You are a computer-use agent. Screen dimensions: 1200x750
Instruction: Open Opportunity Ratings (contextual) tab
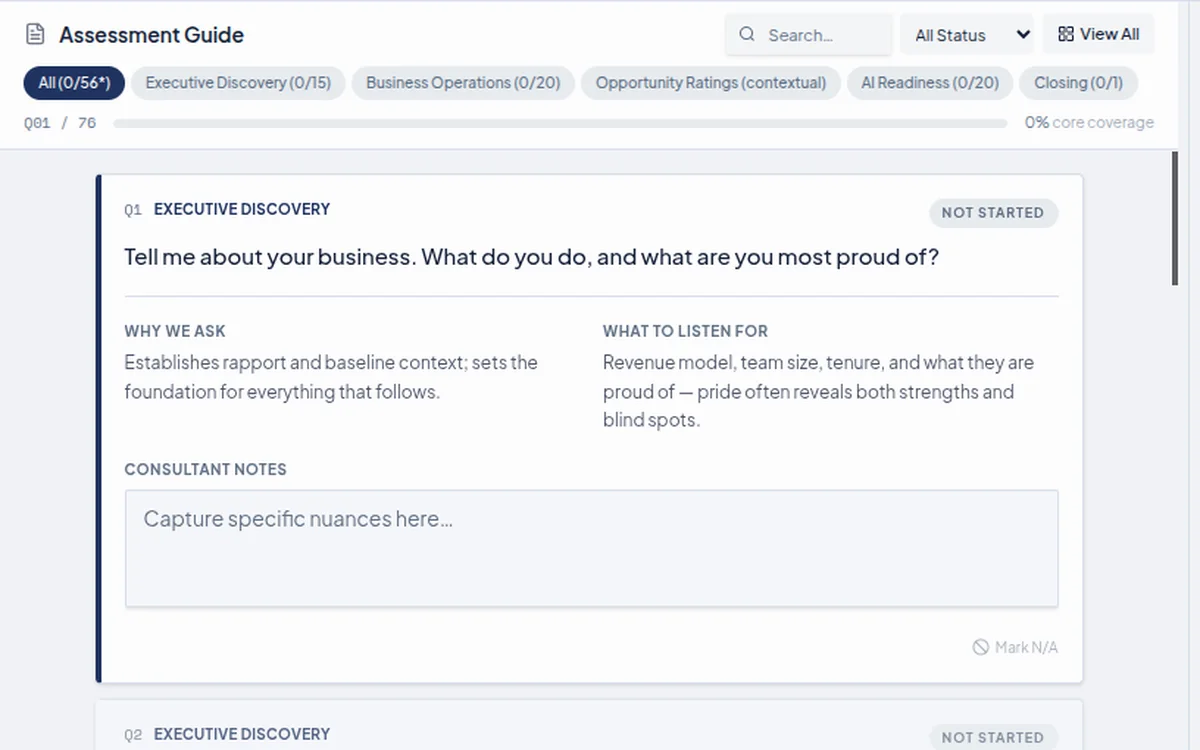tap(711, 83)
